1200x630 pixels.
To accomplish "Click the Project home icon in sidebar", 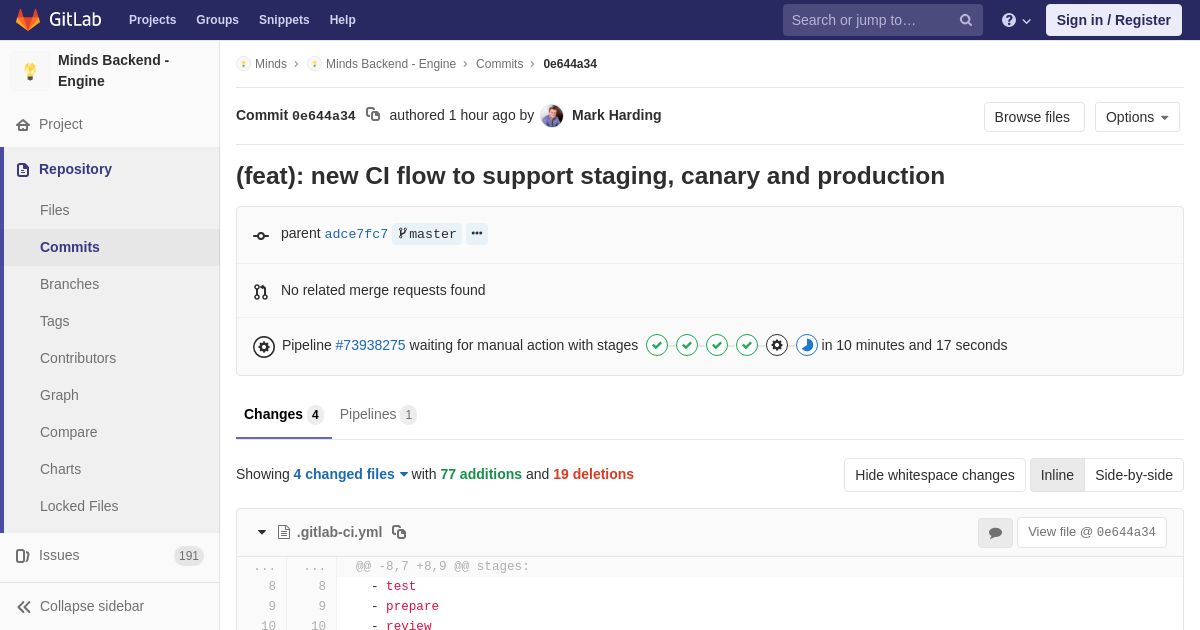I will point(23,125).
